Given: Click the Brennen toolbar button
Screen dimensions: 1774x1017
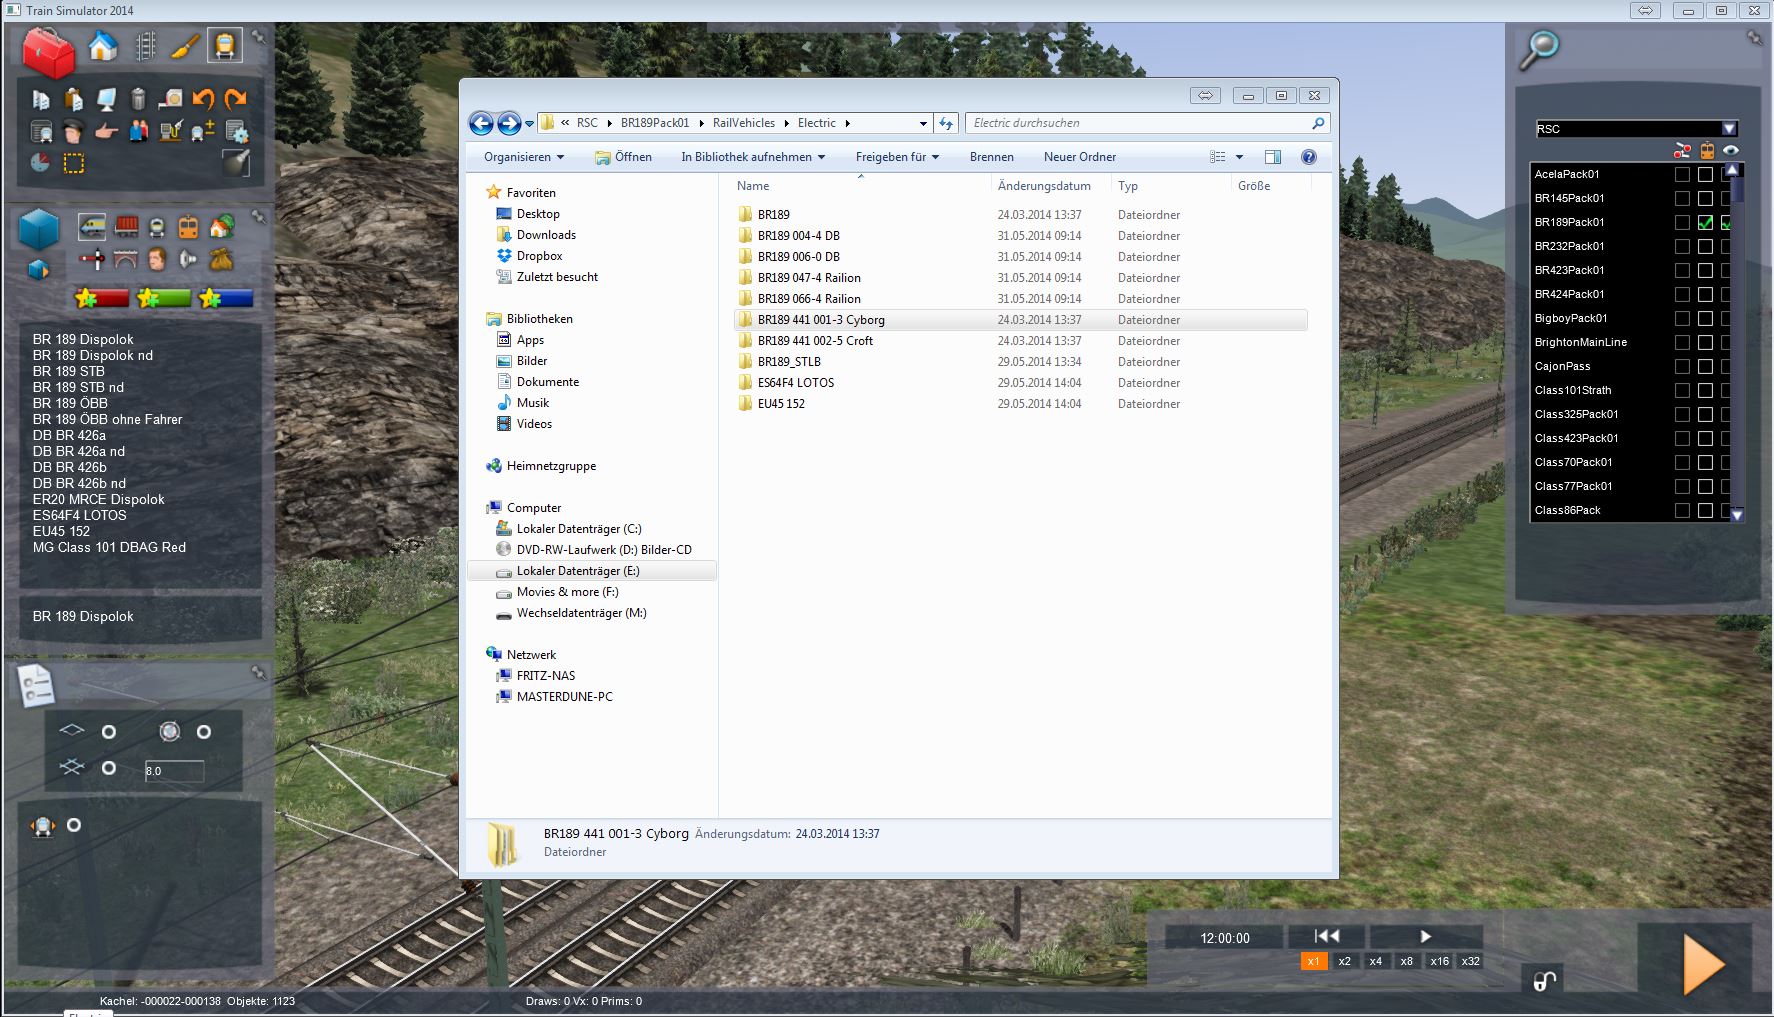Looking at the screenshot, I should click(992, 157).
